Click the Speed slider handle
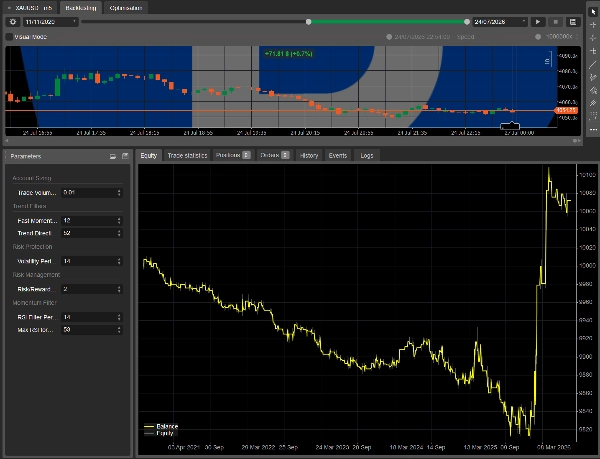Image resolution: width=600 pixels, height=459 pixels. tap(538, 37)
